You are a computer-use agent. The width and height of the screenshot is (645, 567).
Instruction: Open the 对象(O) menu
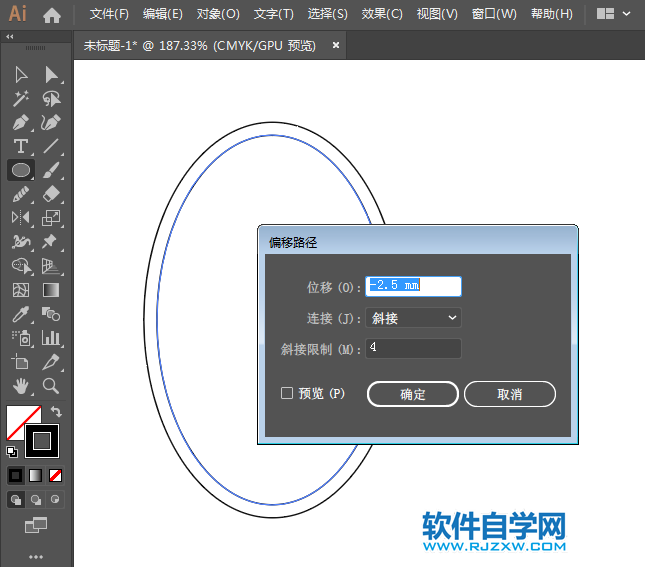pyautogui.click(x=218, y=14)
